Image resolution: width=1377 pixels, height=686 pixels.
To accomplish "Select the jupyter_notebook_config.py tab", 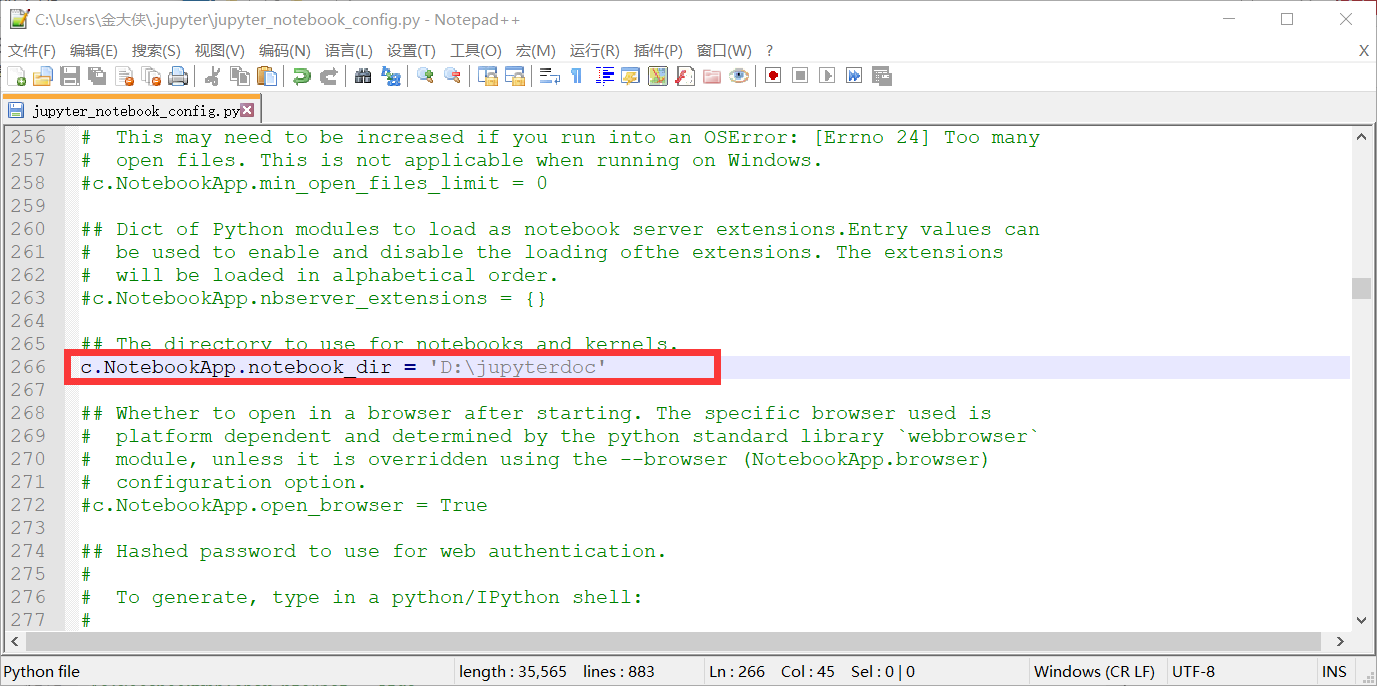I will [x=125, y=110].
